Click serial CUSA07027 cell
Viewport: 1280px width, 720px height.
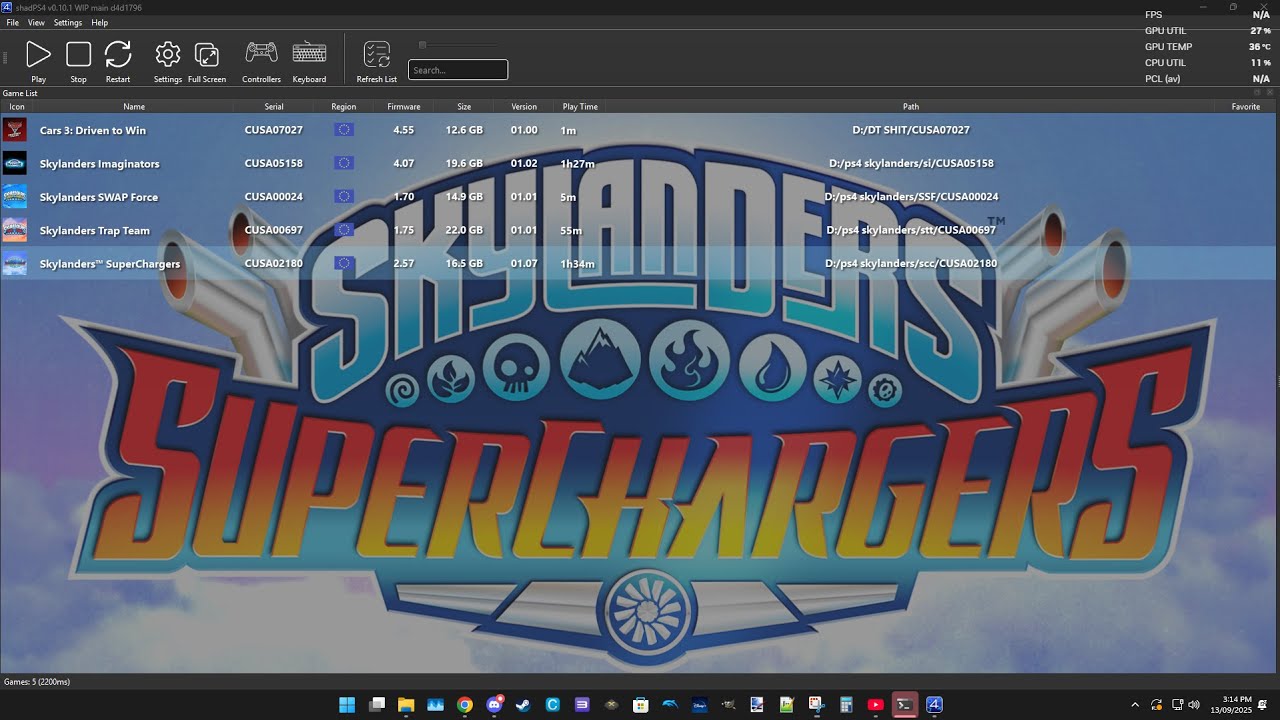click(274, 130)
